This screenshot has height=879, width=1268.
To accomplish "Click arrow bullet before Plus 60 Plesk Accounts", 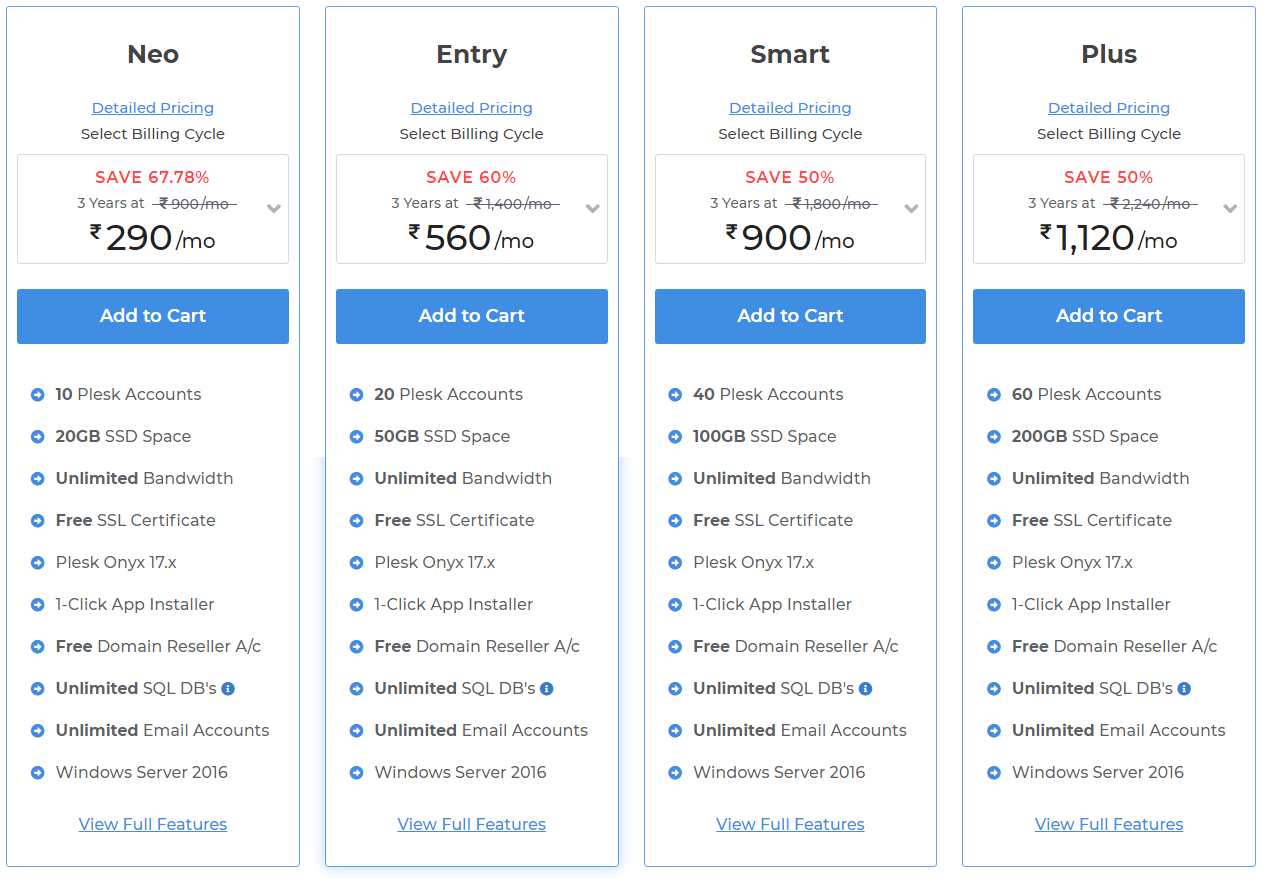I will (994, 395).
